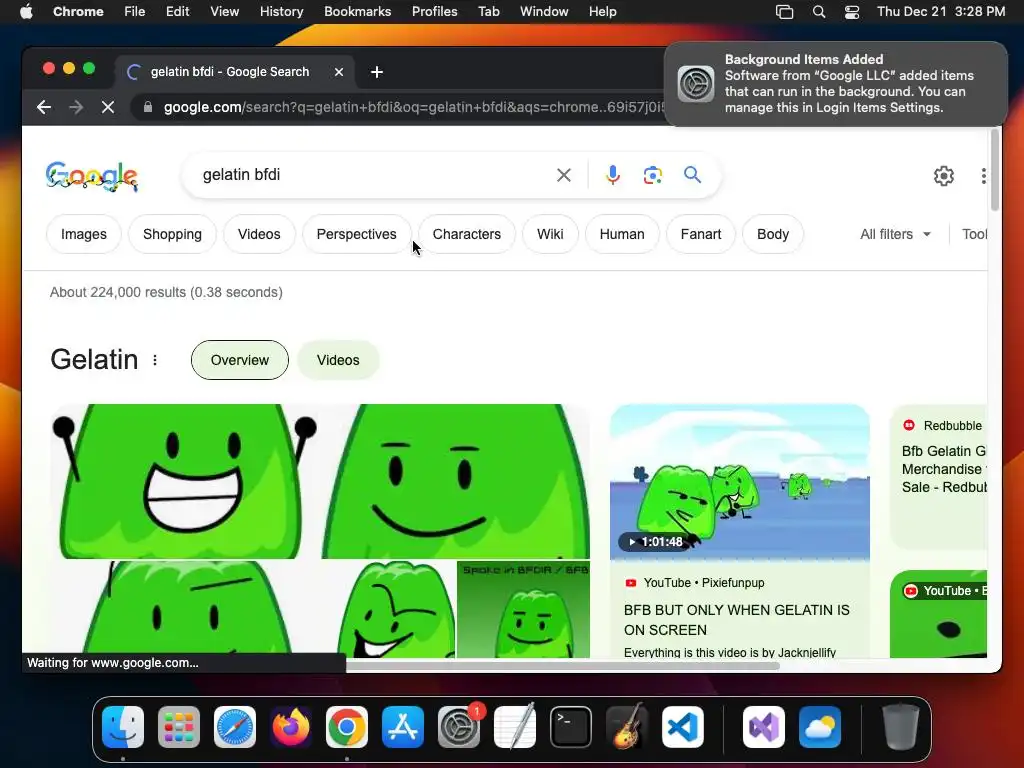Stop loading the page
This screenshot has height=768, width=1024.
click(108, 107)
